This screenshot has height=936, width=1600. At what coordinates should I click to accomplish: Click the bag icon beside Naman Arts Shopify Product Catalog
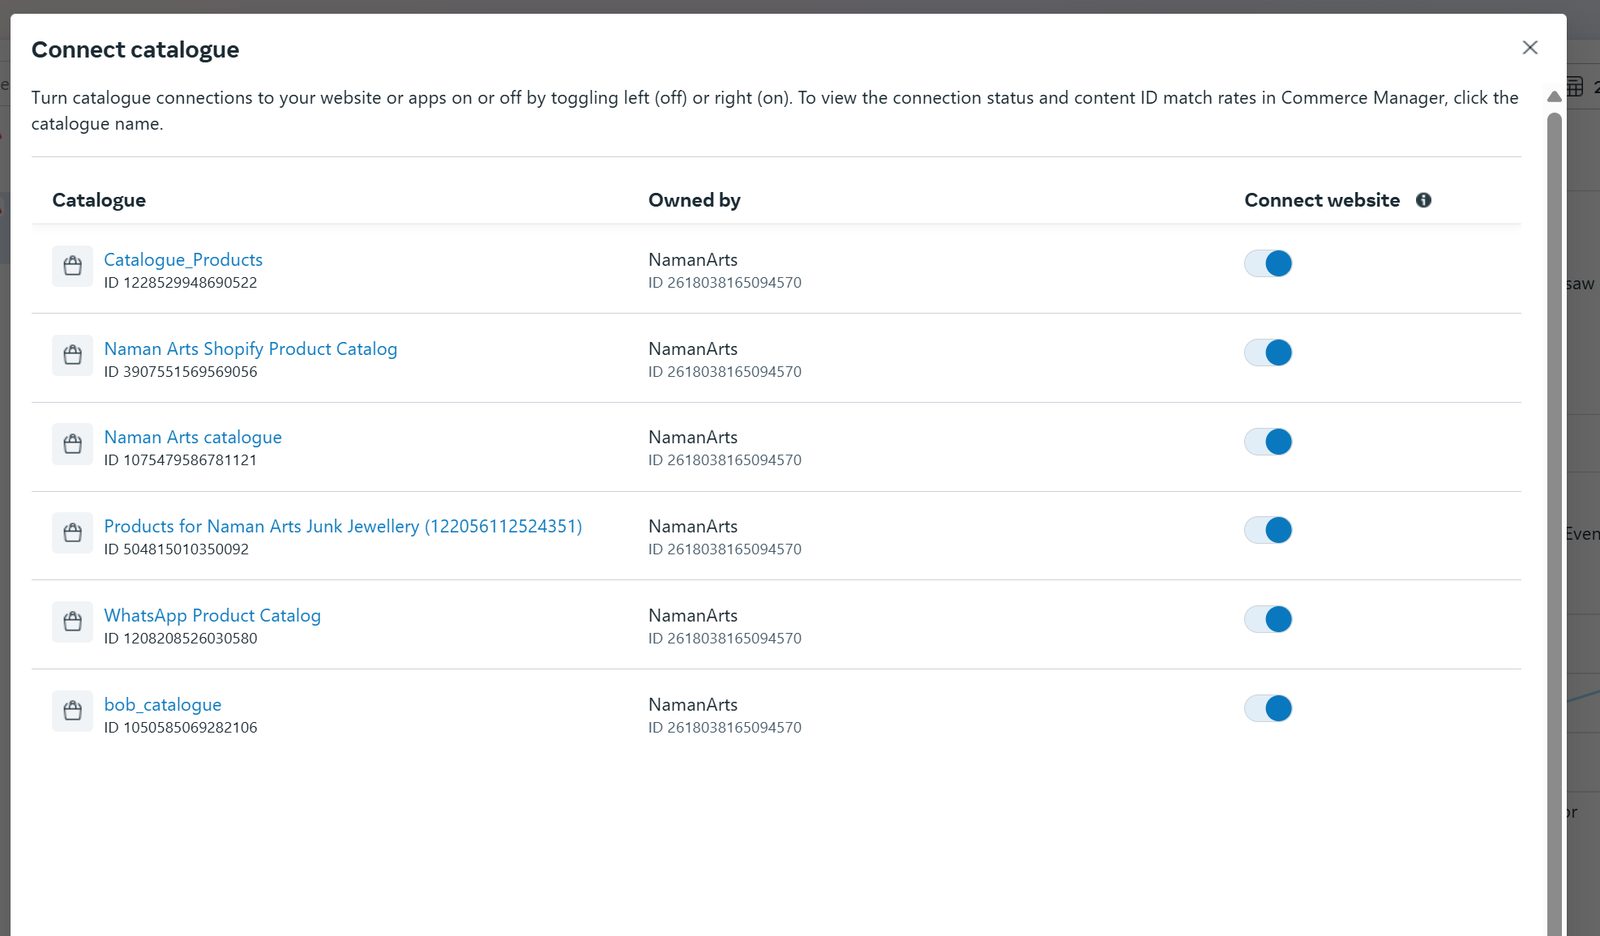click(72, 355)
